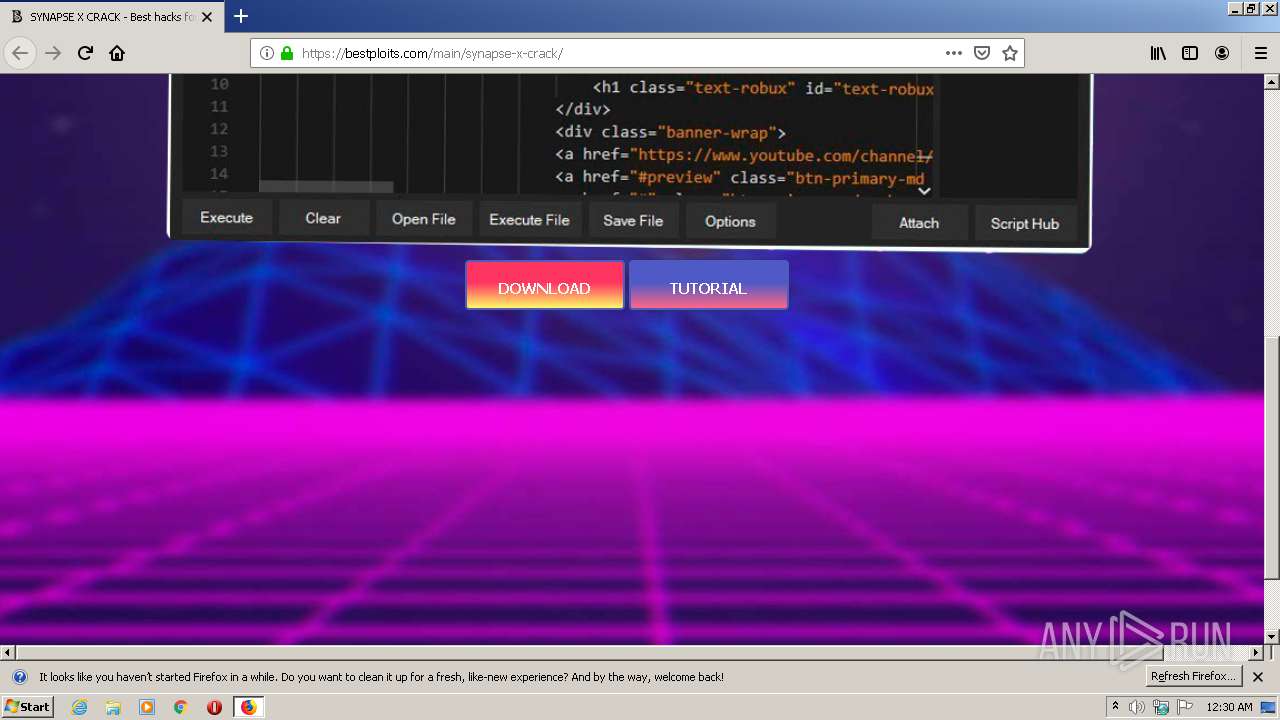Open the media player taskbar icon
Screen dimensions: 1280x720
(x=147, y=707)
